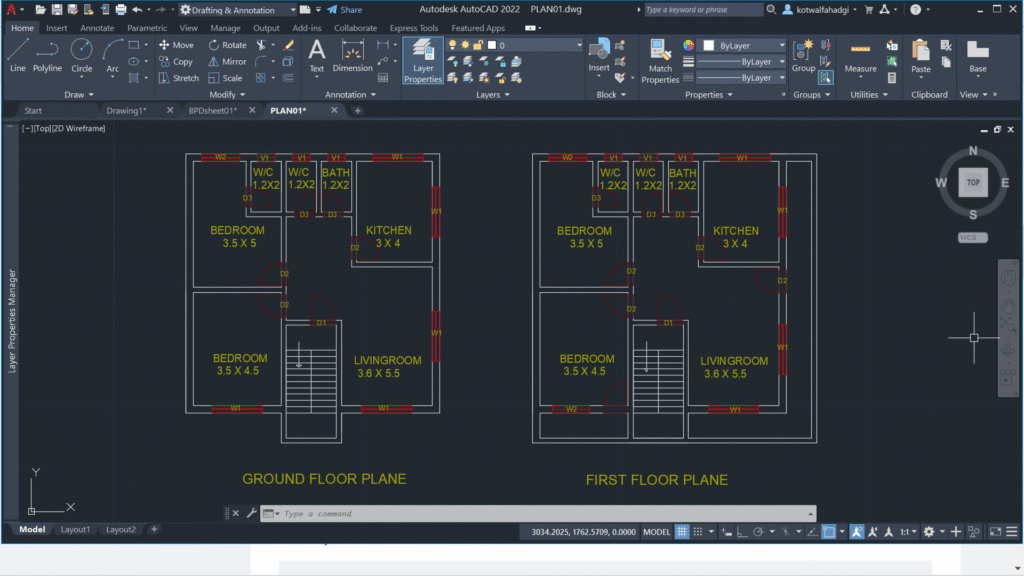Toggle group selection on/off icon
This screenshot has height=576, width=1024.
tap(825, 78)
